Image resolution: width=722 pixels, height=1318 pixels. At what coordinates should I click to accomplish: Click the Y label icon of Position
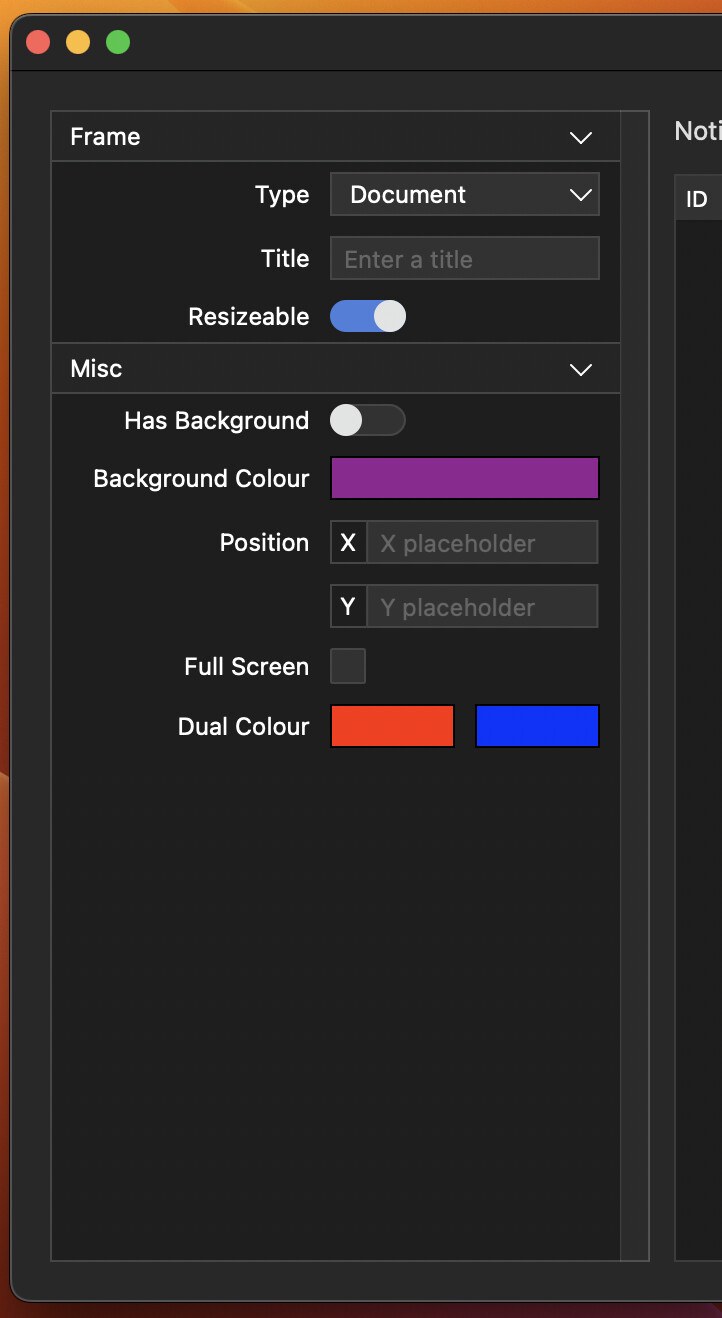348,606
